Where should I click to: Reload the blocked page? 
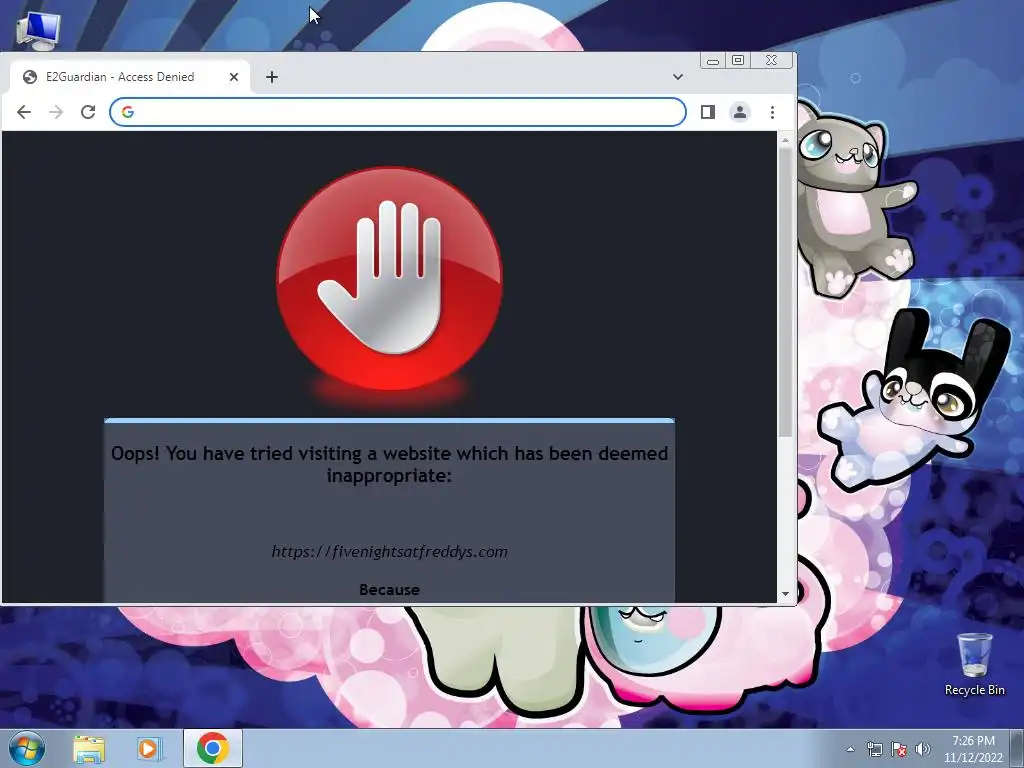[x=88, y=112]
